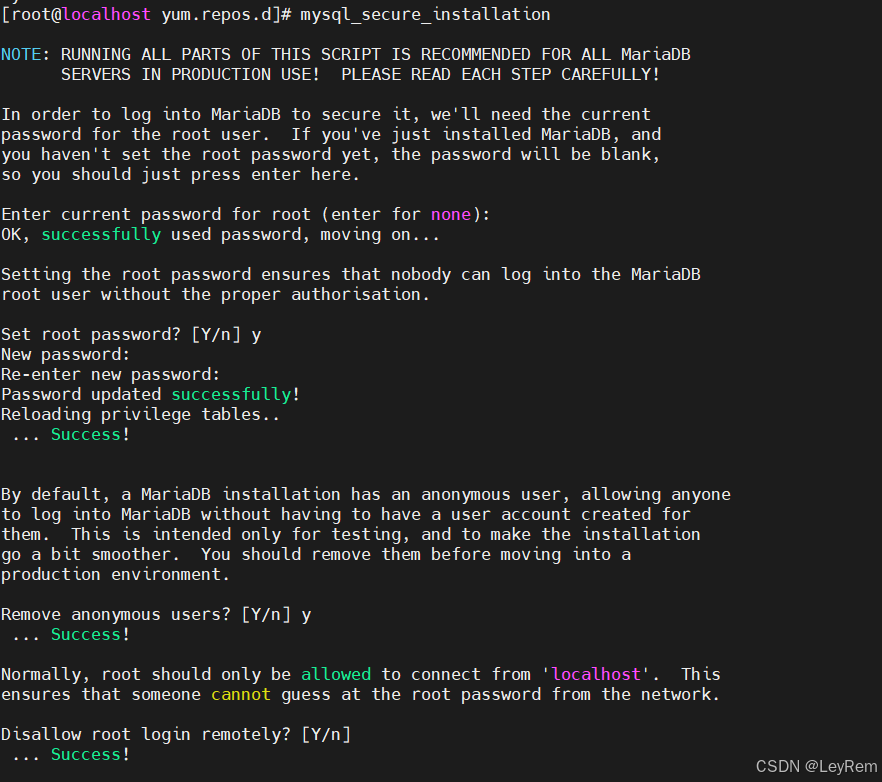882x782 pixels.
Task: Click the magenta word 'none' in password prompt
Action: pyautogui.click(x=451, y=214)
